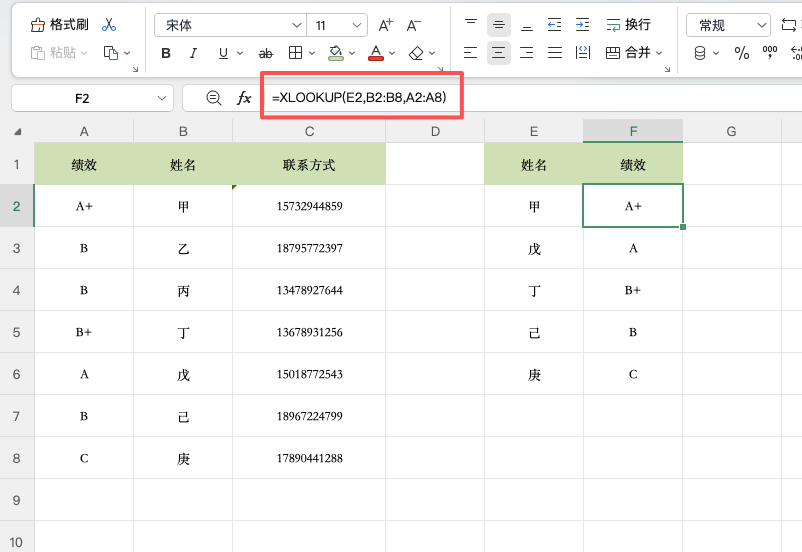The width and height of the screenshot is (802, 552).
Task: Click the Select All corner triangle
Action: click(18, 132)
